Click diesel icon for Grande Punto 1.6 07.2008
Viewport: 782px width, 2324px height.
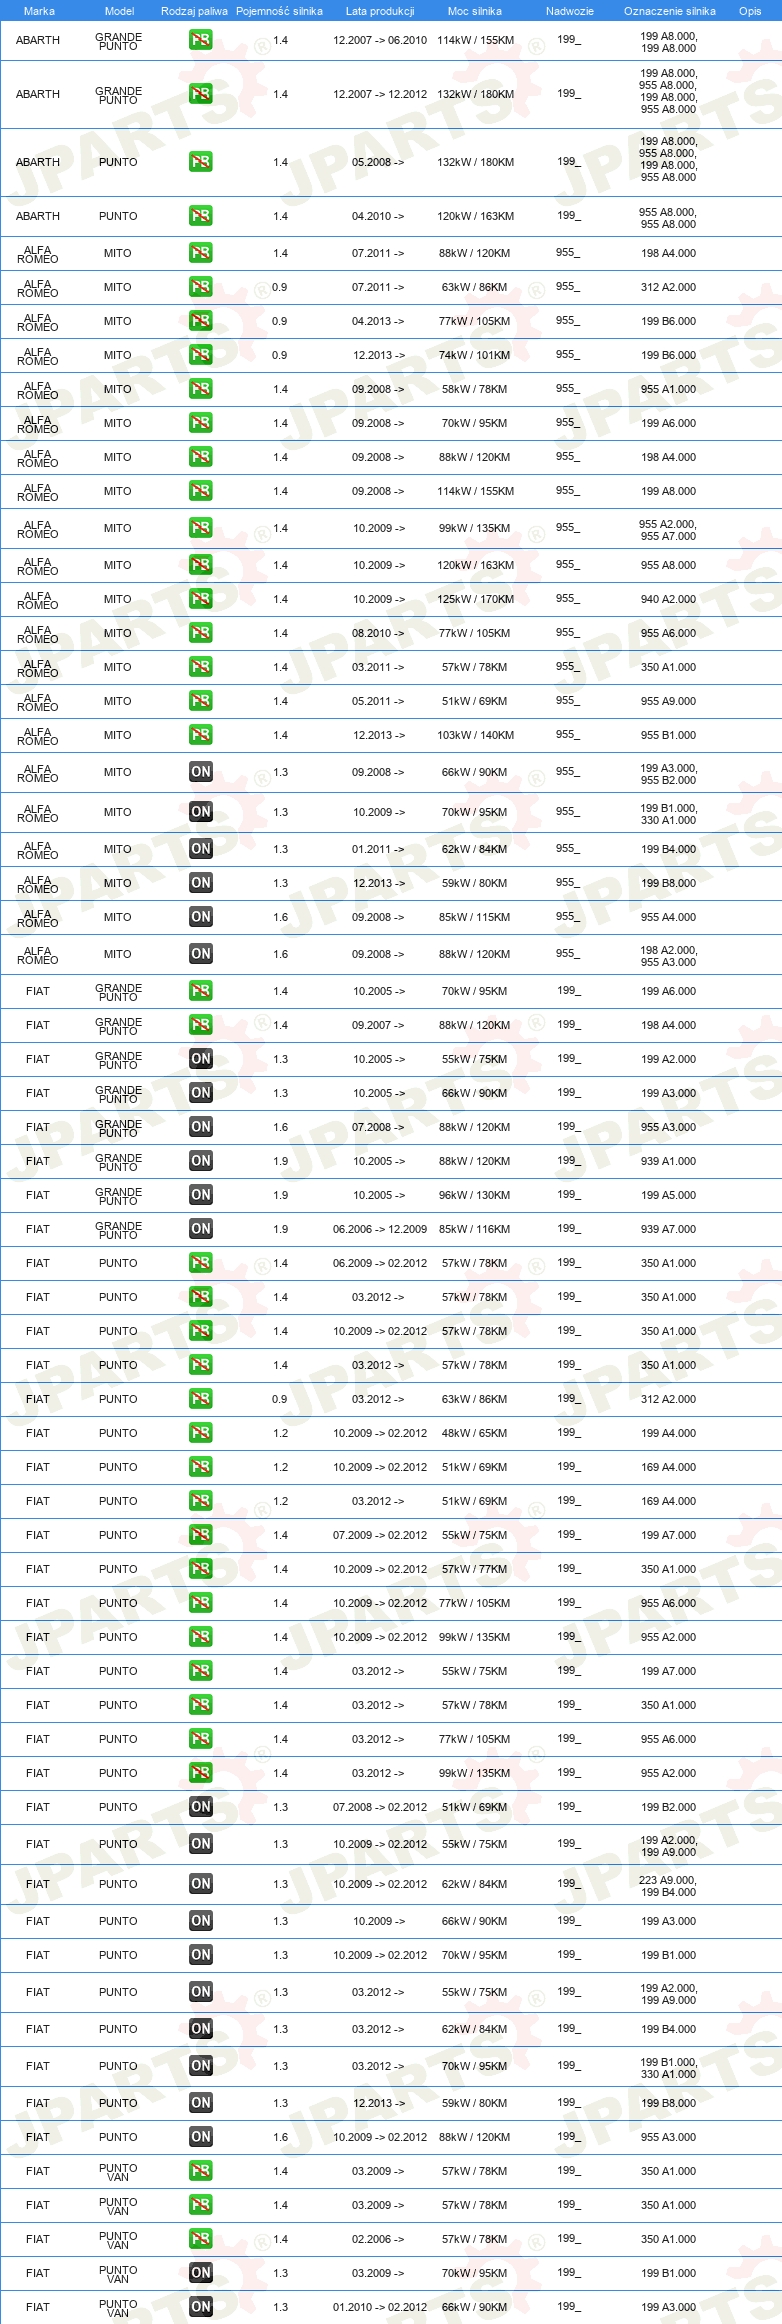pos(200,1127)
